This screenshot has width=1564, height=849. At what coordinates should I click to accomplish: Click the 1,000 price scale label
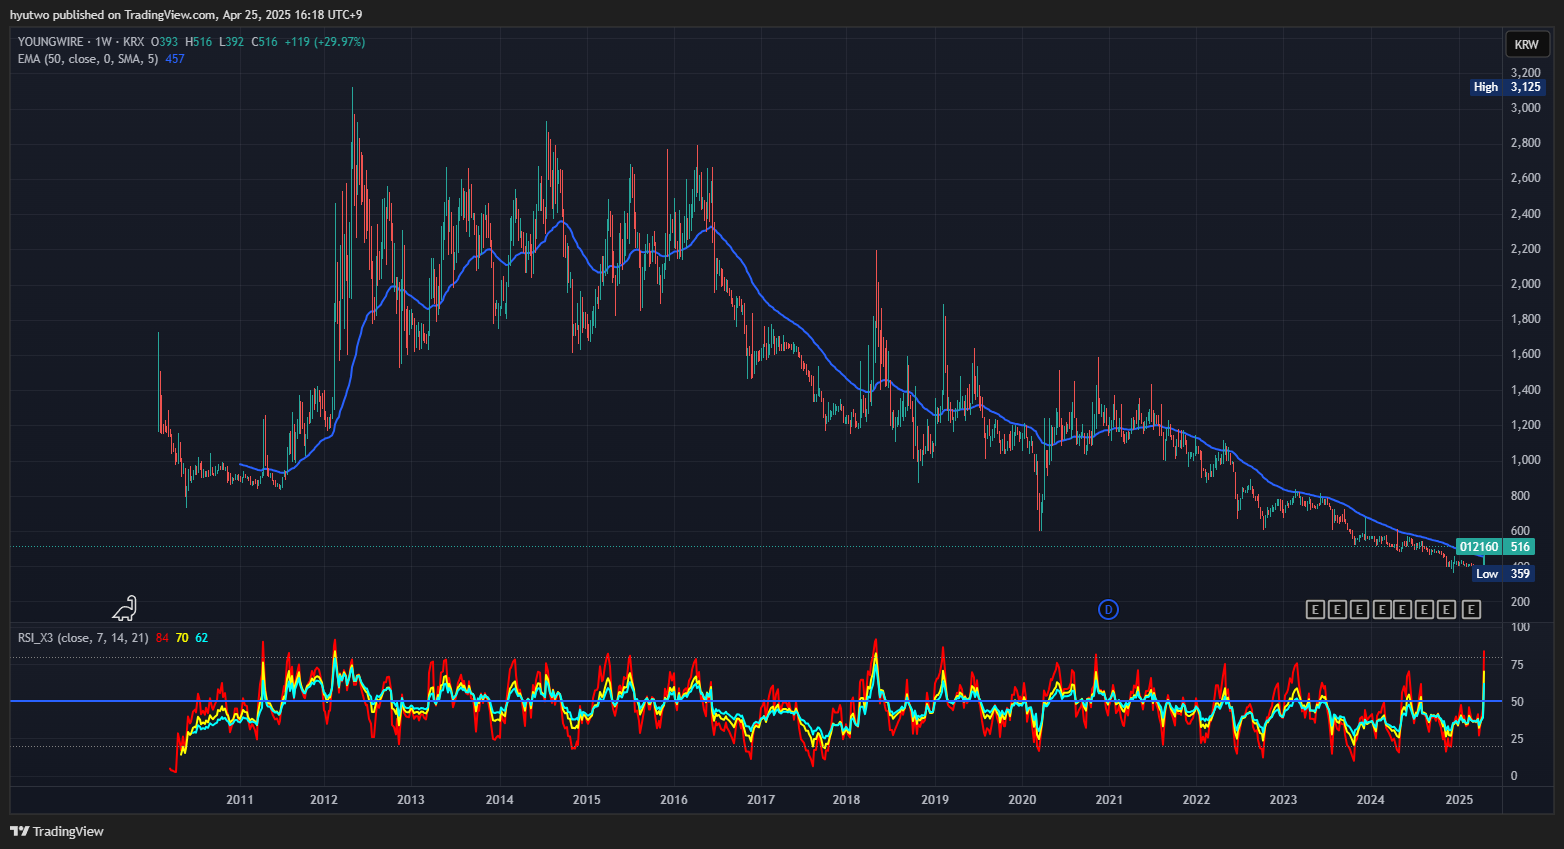point(1526,460)
